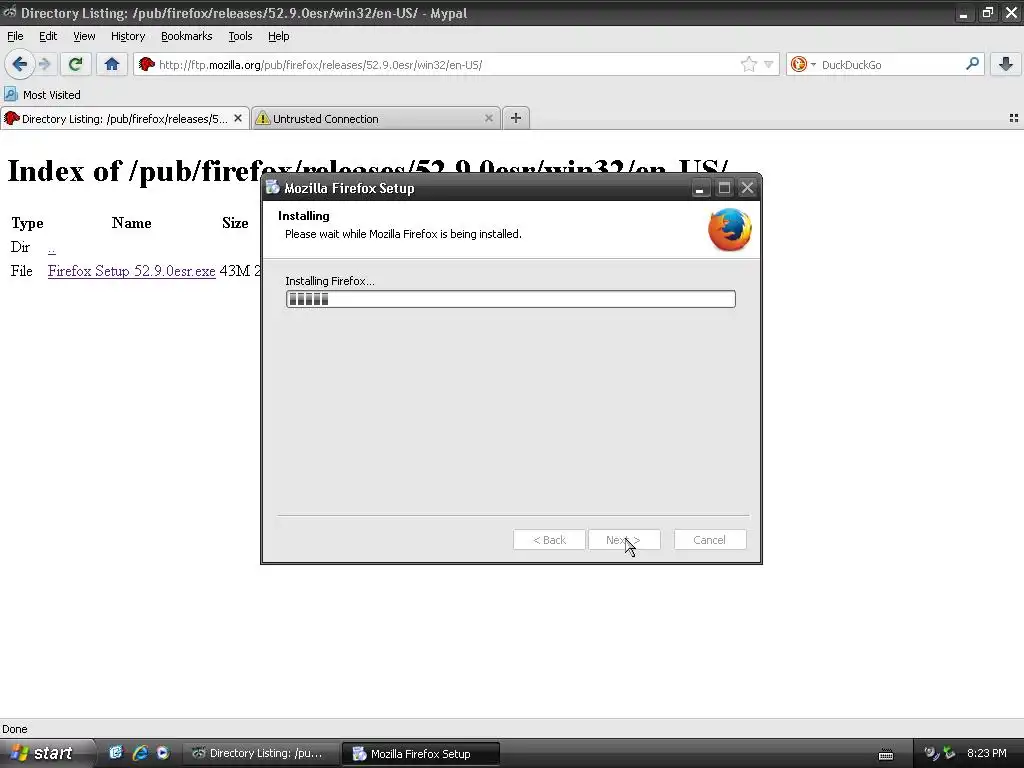Open the File menu

click(15, 36)
